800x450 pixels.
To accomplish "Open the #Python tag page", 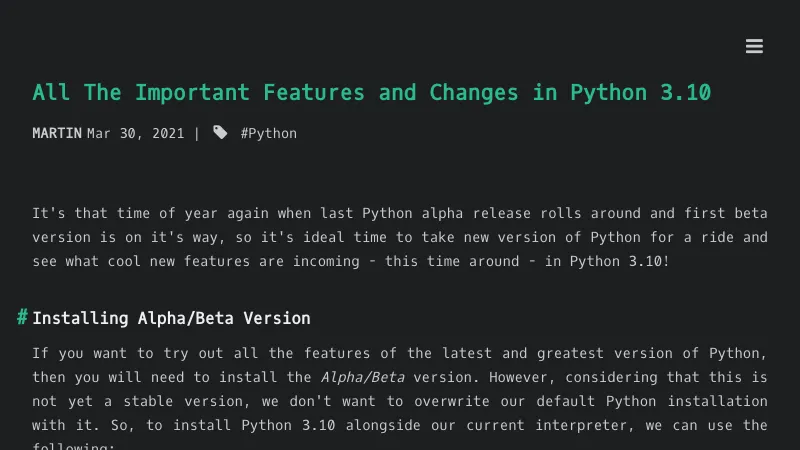I will (x=268, y=133).
